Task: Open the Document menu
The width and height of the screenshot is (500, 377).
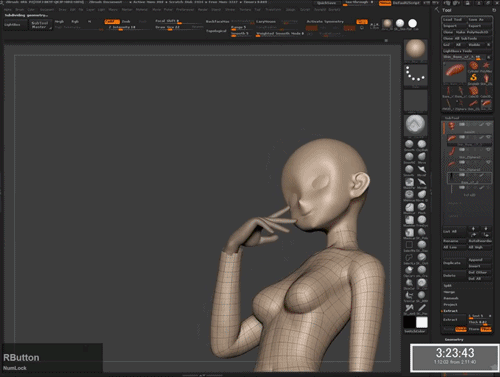Action: pyautogui.click(x=47, y=10)
